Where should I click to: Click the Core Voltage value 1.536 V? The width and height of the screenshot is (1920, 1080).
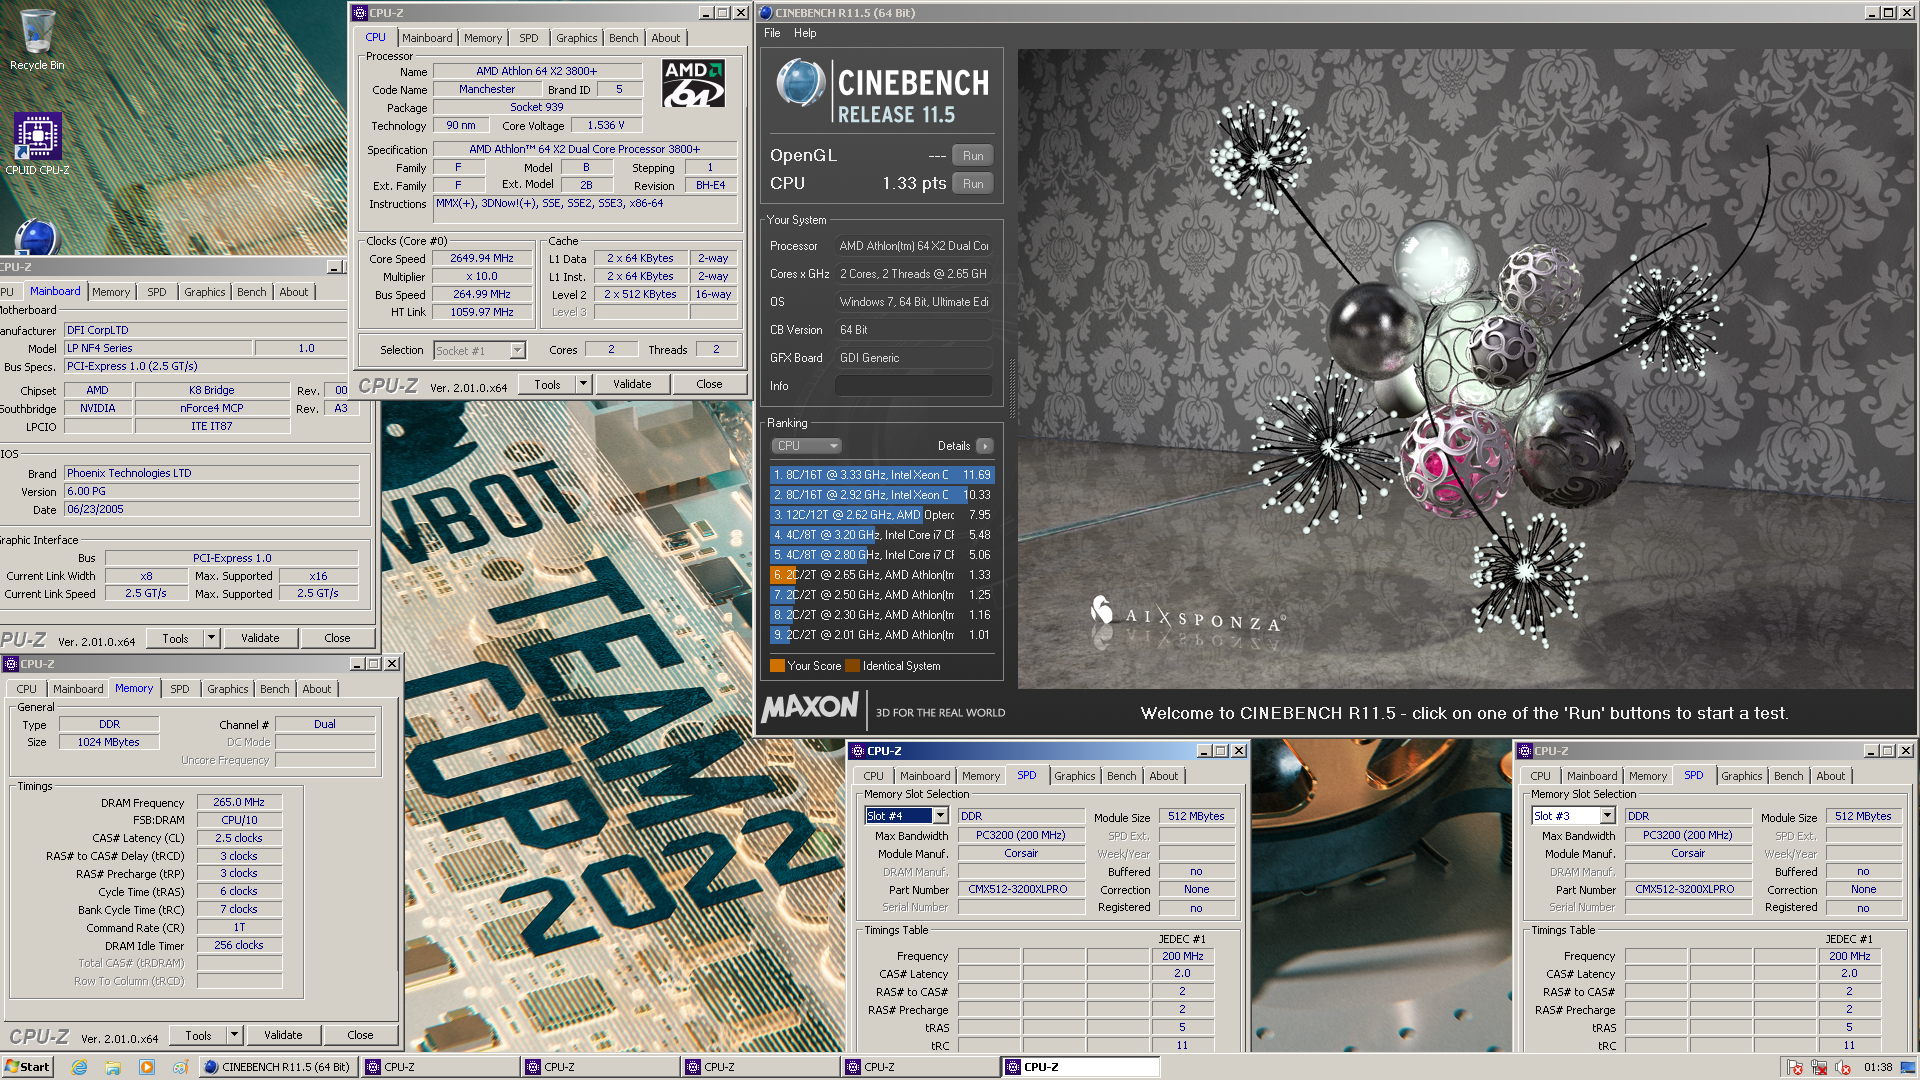click(606, 126)
